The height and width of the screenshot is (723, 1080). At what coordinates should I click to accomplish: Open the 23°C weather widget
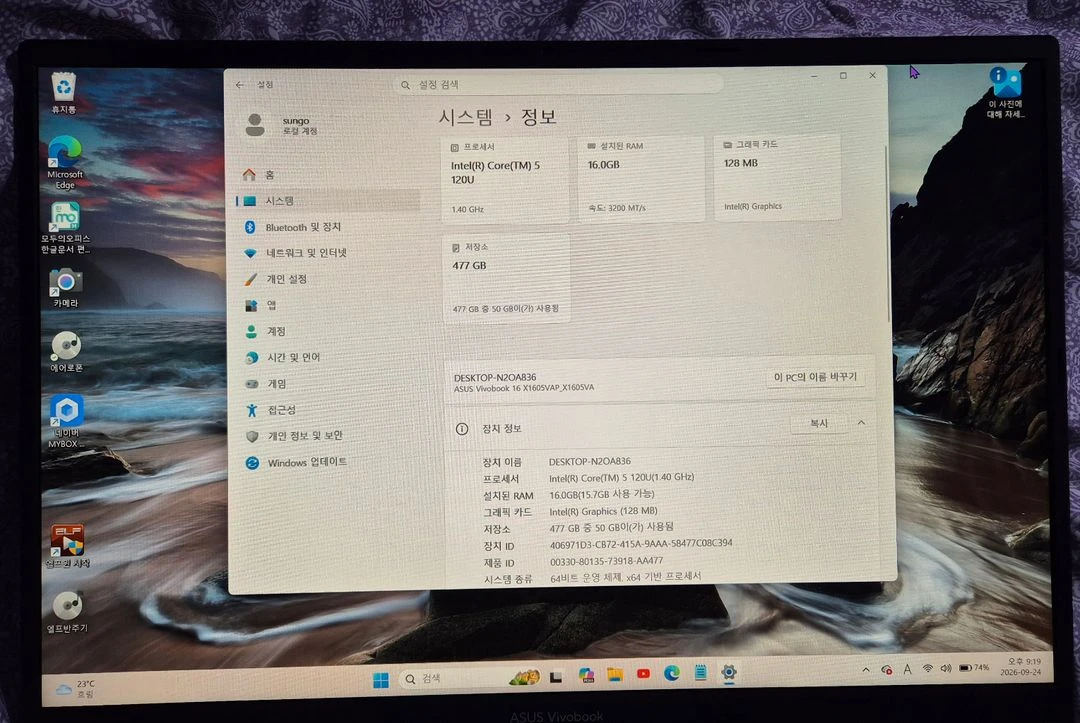[76, 689]
